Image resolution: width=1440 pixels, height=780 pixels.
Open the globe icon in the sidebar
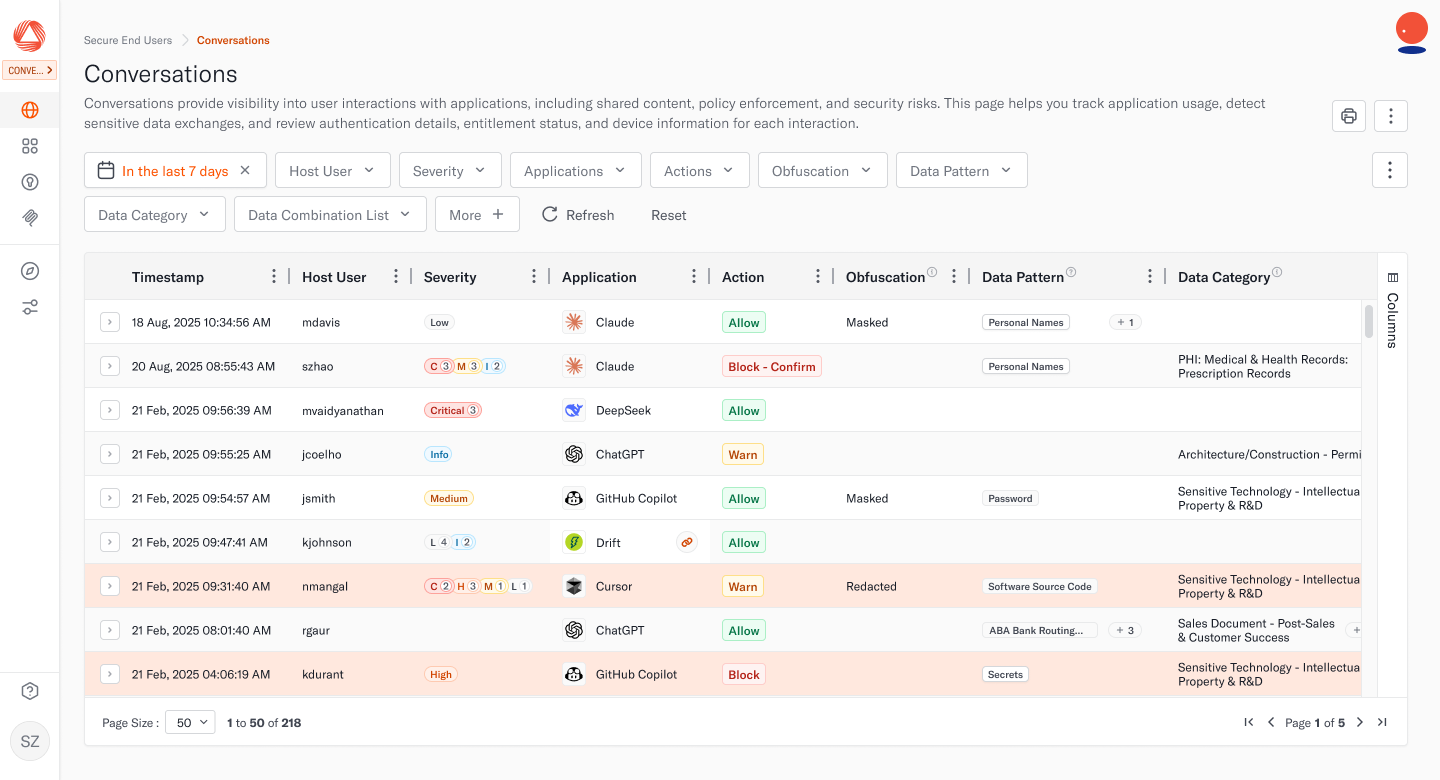[x=30, y=110]
